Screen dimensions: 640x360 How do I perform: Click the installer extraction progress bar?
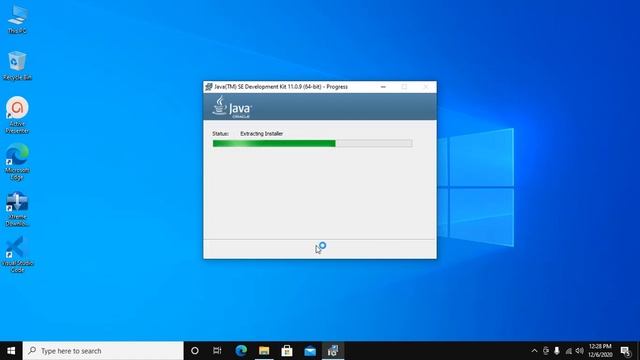[312, 143]
